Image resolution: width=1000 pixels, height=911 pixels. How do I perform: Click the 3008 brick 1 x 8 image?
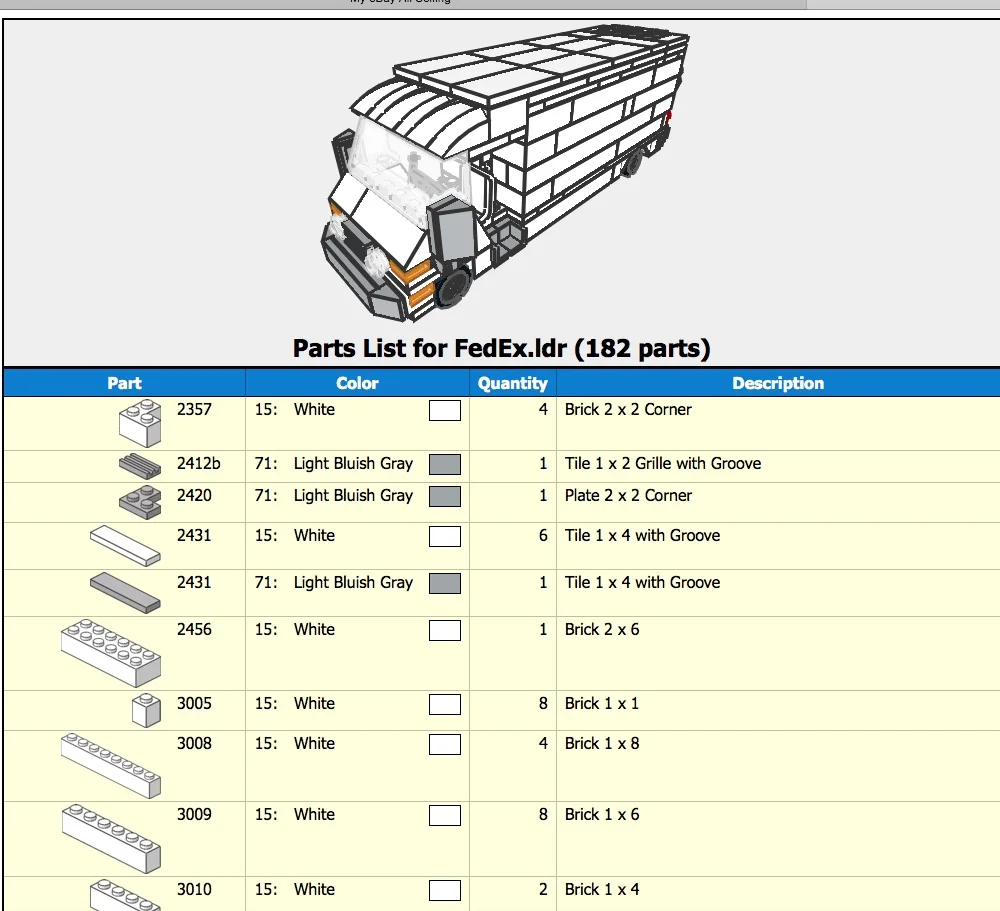(111, 766)
